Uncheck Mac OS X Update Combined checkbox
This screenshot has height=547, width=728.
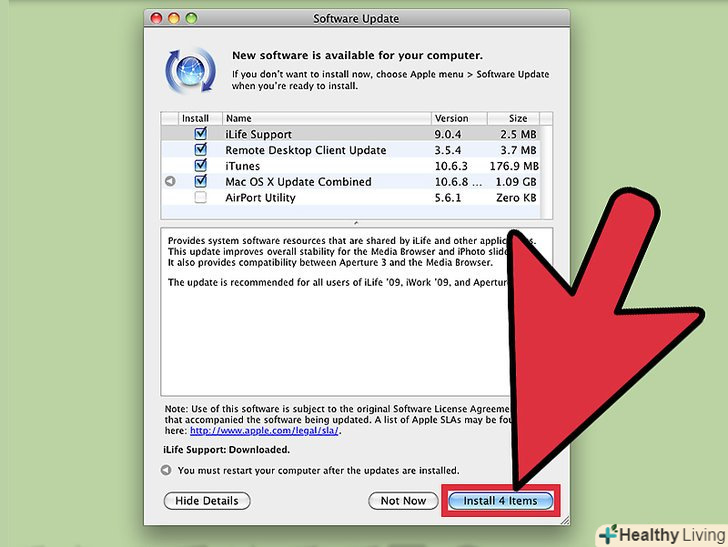coord(201,181)
